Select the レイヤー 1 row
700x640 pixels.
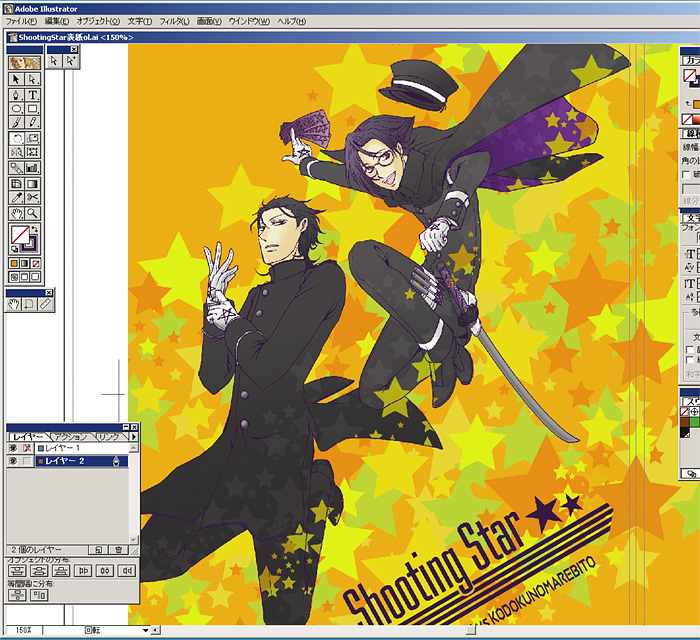[x=82, y=448]
